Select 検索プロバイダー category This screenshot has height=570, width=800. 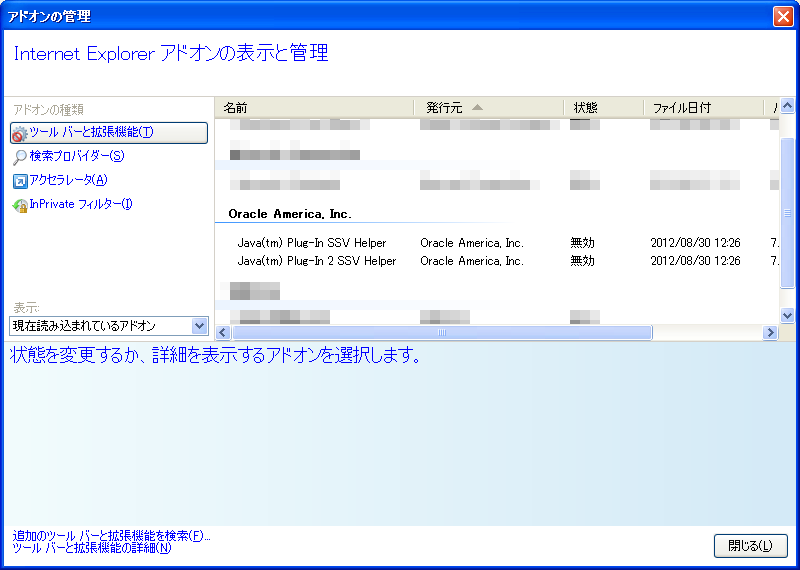pyautogui.click(x=77, y=156)
